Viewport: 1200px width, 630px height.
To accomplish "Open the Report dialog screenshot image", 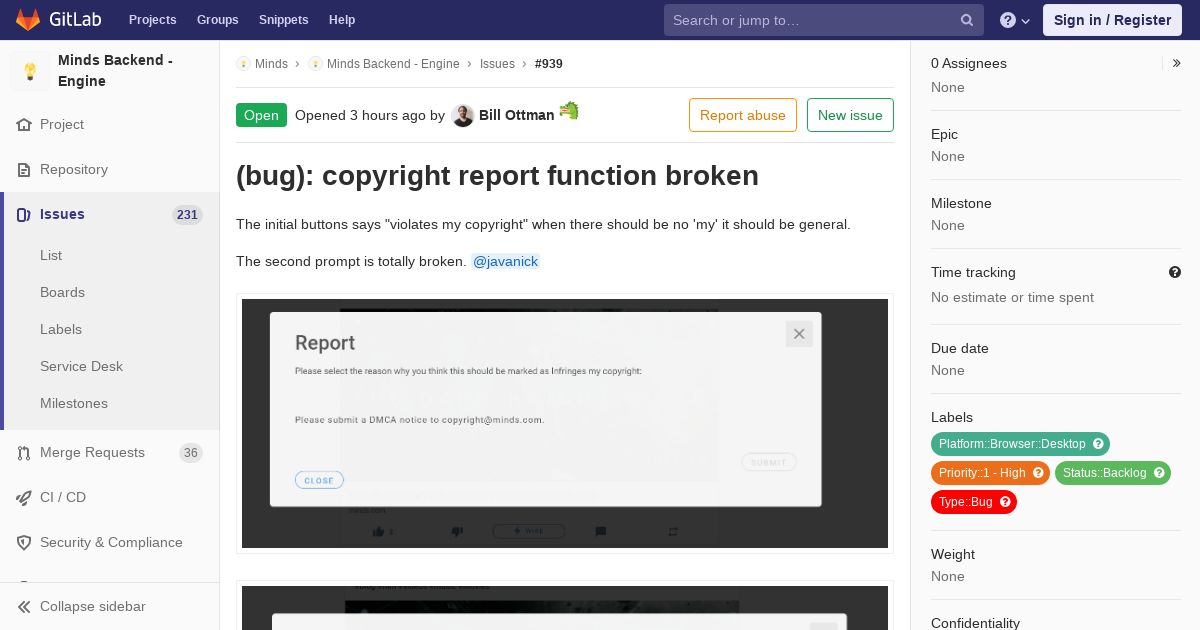I will coord(565,424).
